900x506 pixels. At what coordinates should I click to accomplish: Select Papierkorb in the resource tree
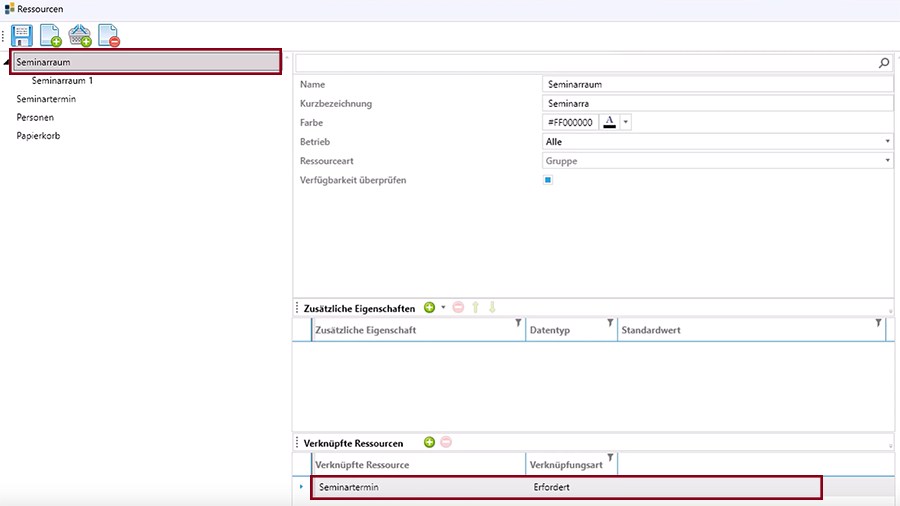click(x=38, y=135)
